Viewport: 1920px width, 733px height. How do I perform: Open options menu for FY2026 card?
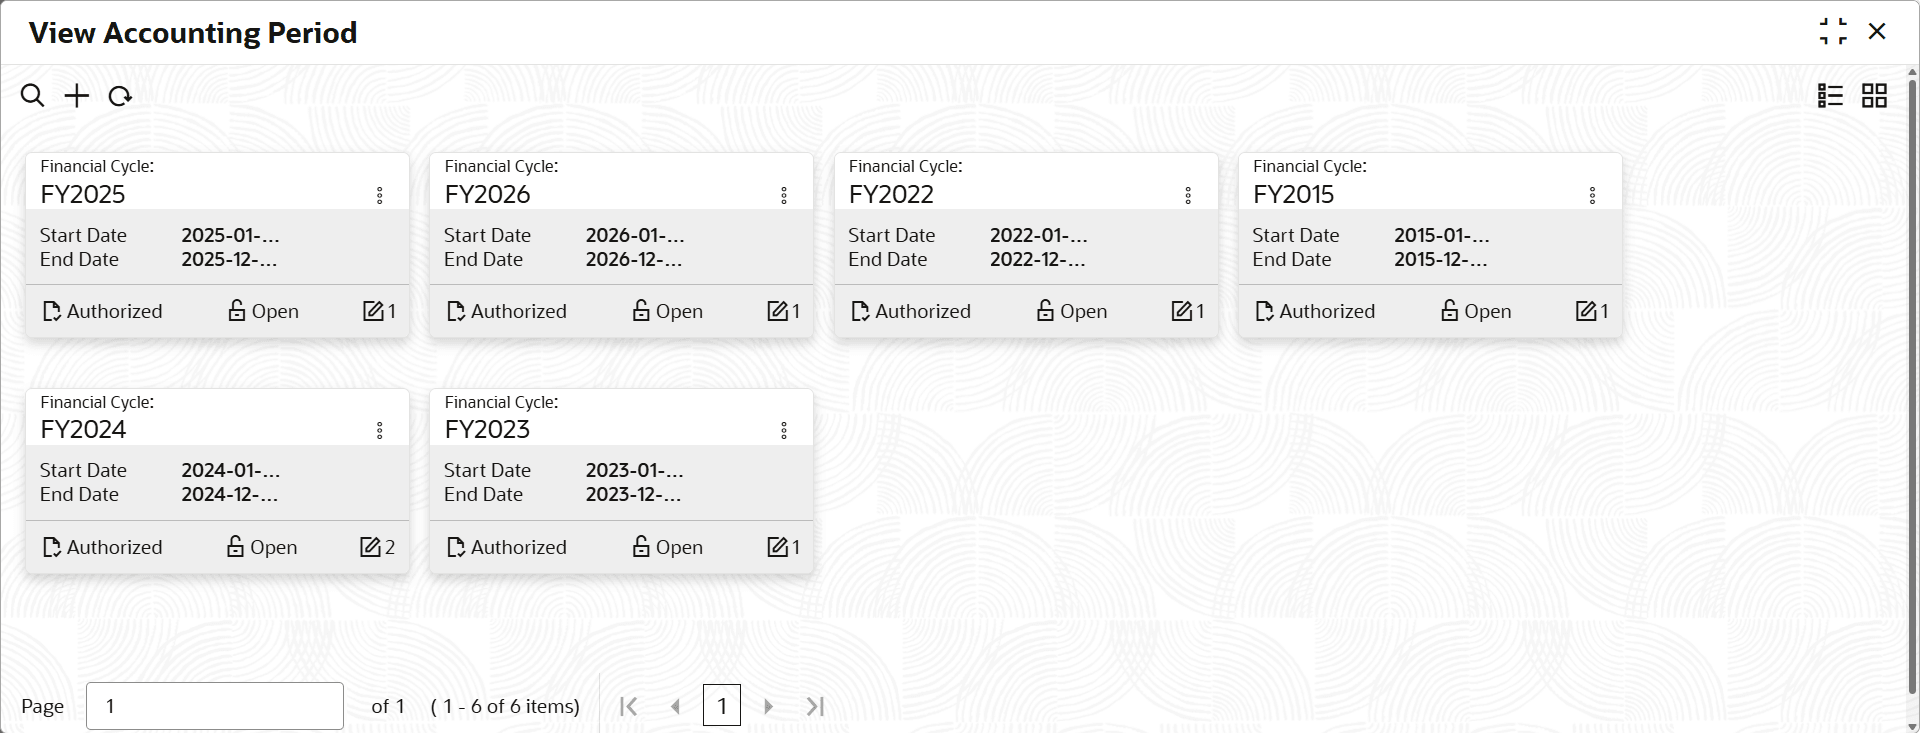click(x=784, y=195)
